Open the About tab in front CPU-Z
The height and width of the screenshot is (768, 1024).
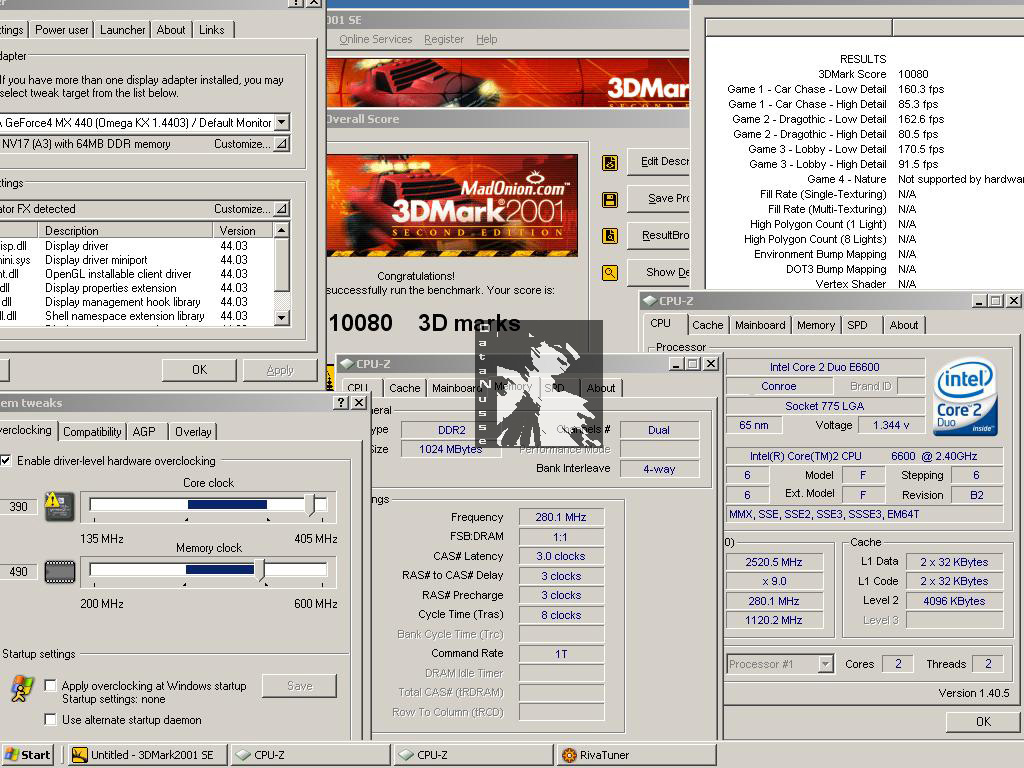point(904,325)
